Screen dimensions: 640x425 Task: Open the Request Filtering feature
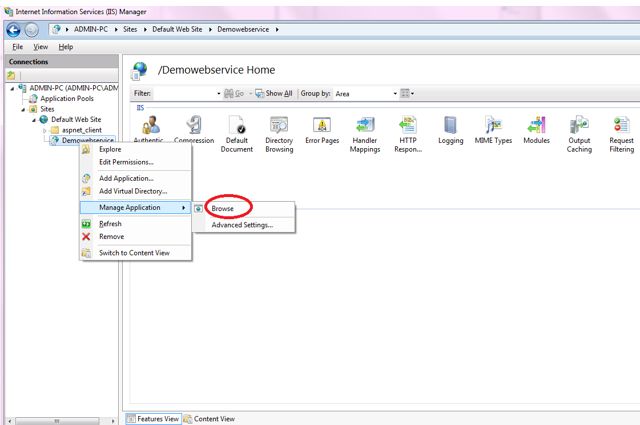click(622, 134)
